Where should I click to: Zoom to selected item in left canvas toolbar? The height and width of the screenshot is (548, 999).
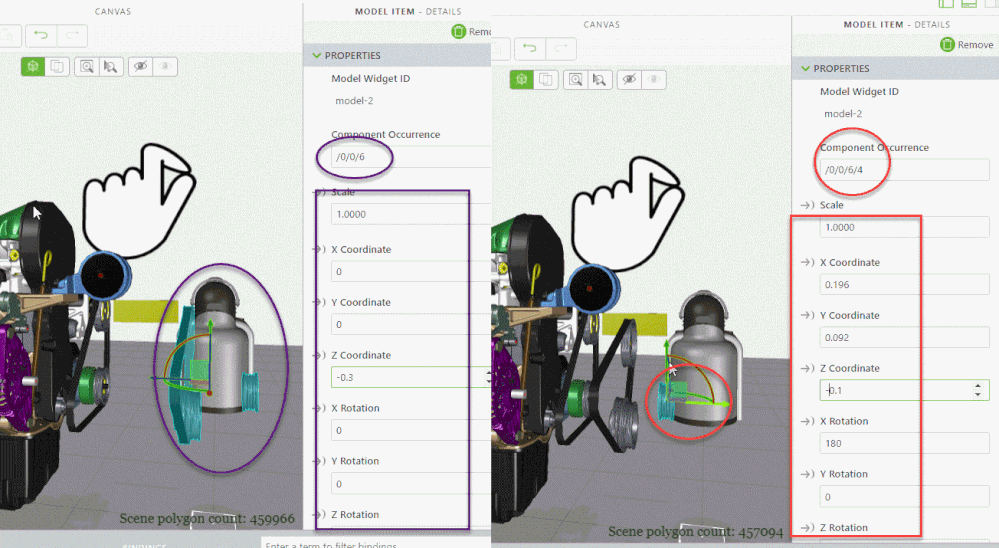(x=111, y=66)
